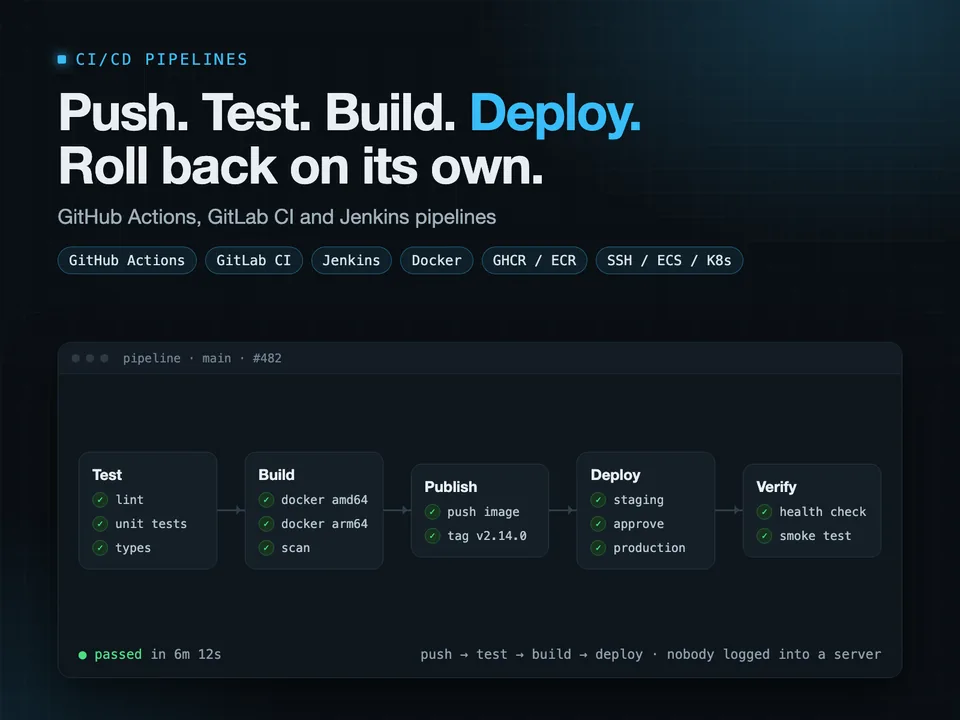Click the check icon next to scan
Image resolution: width=960 pixels, height=720 pixels.
(x=266, y=547)
